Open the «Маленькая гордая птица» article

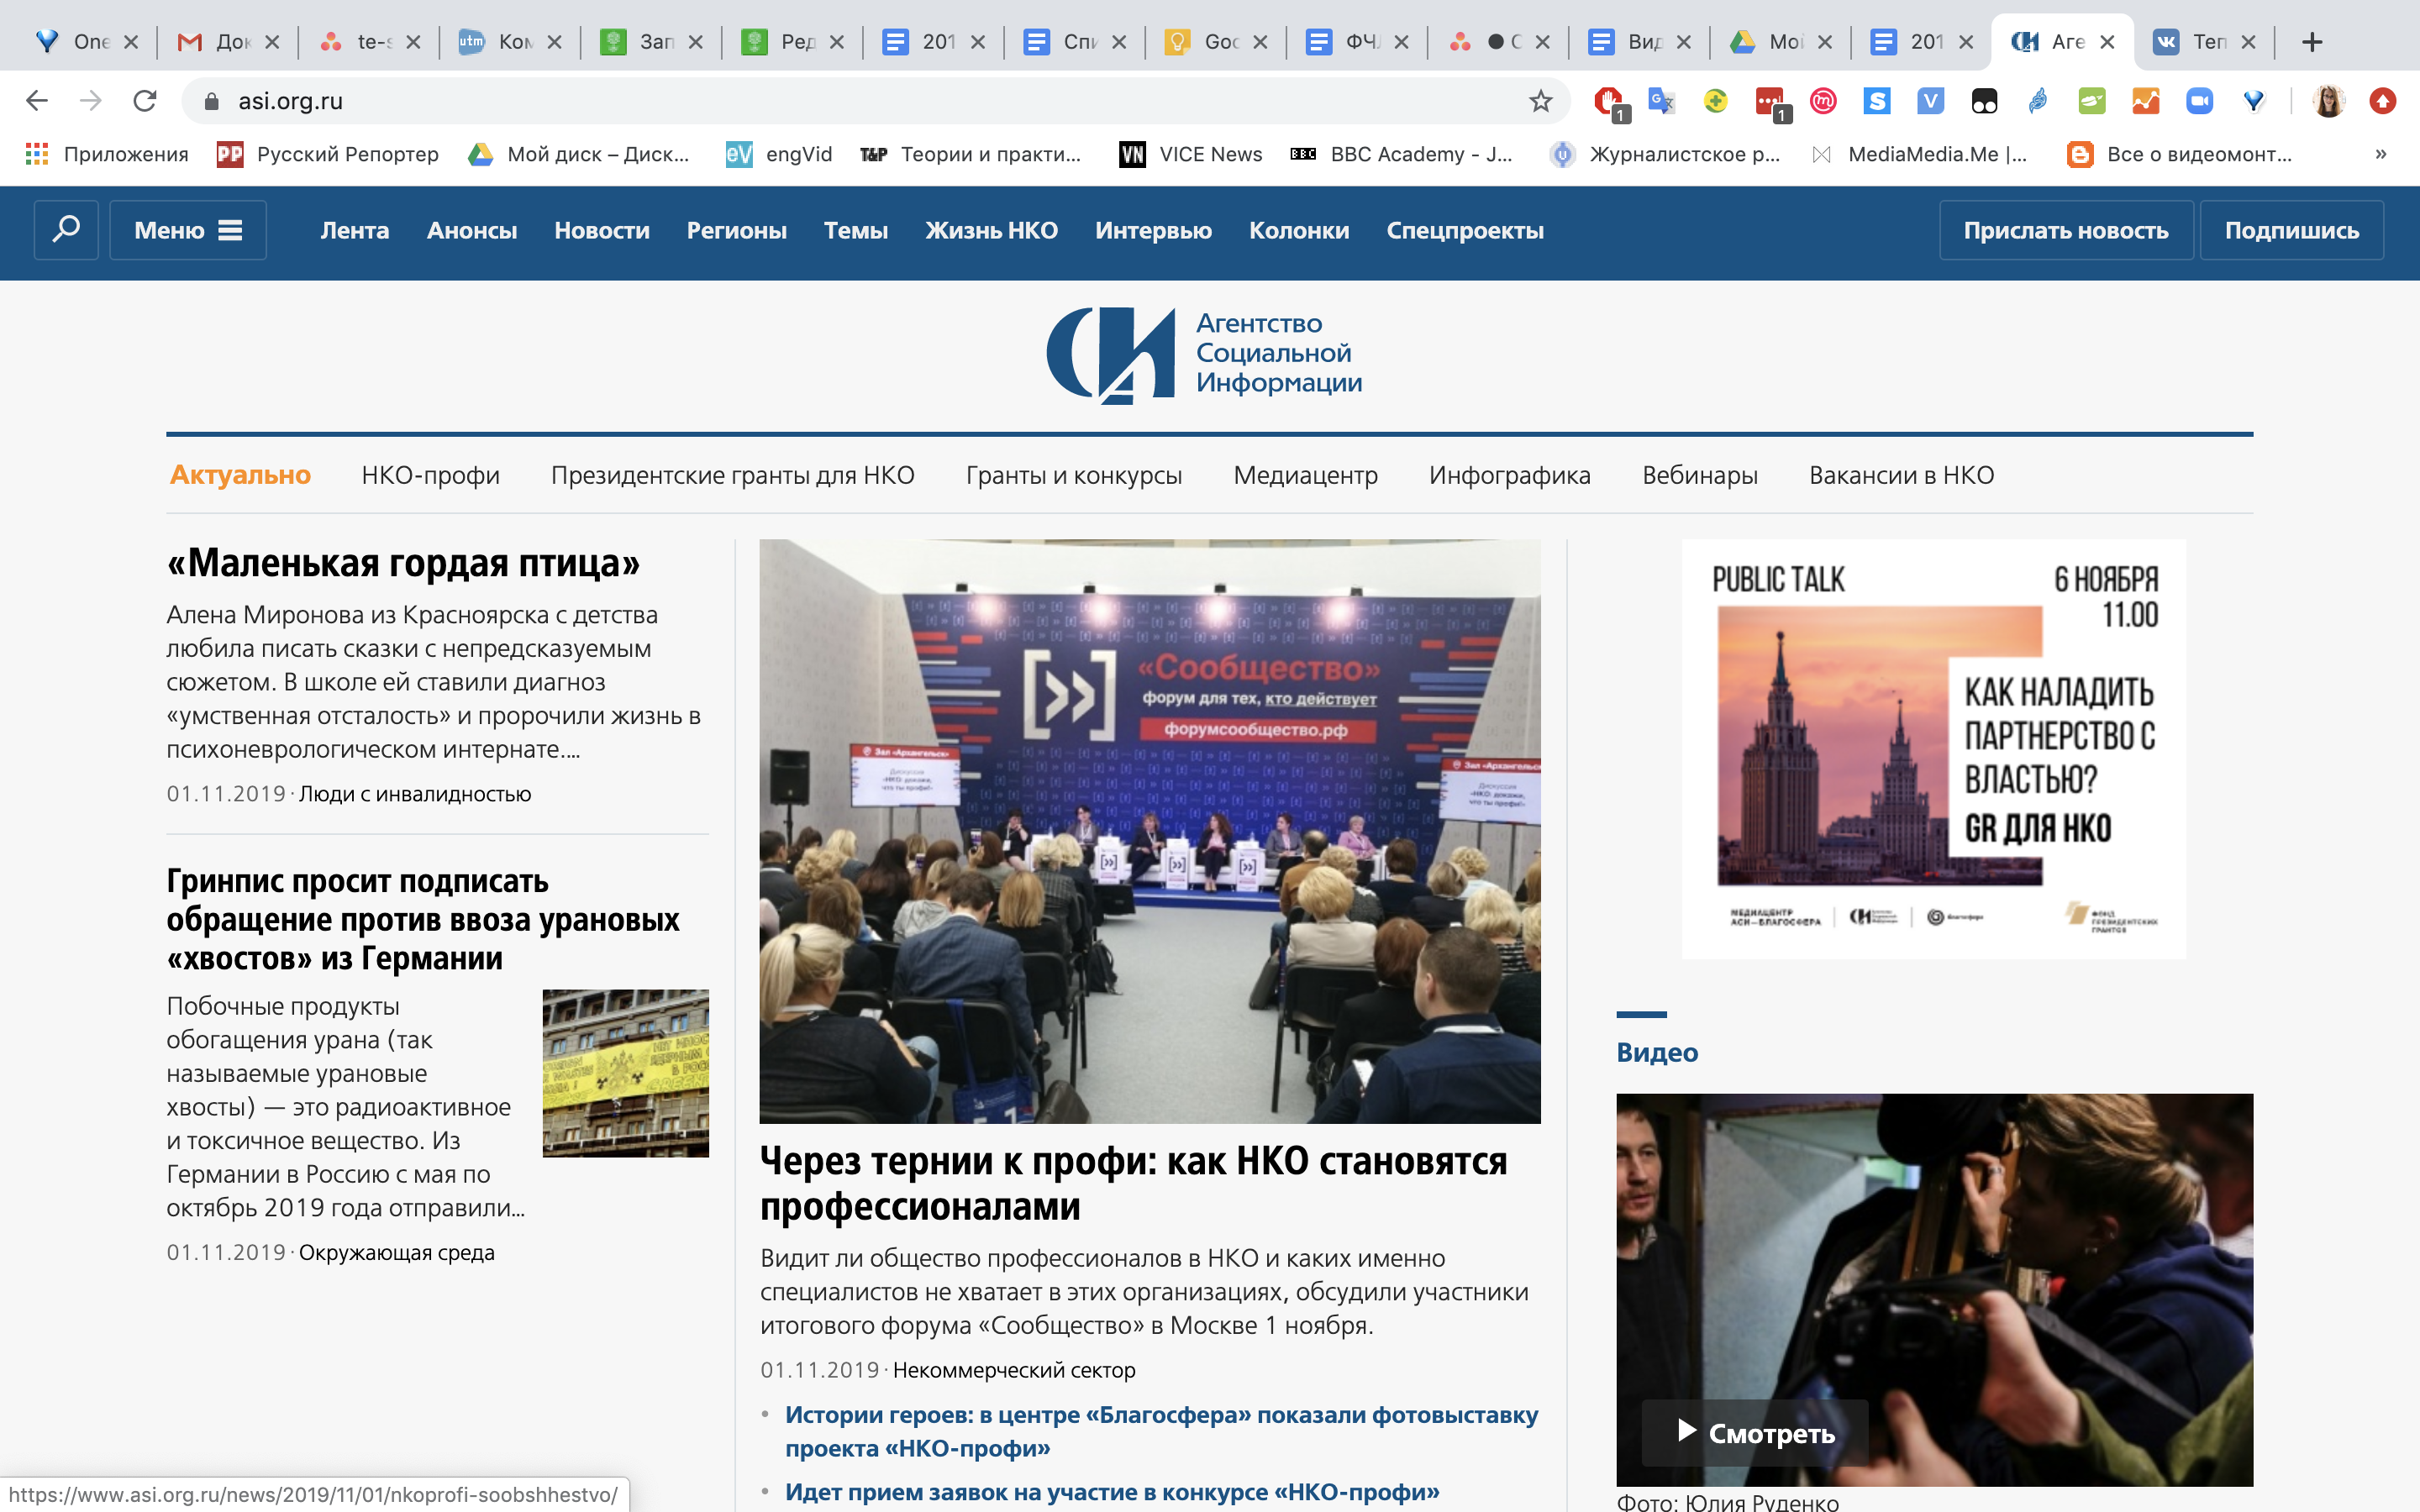point(403,563)
